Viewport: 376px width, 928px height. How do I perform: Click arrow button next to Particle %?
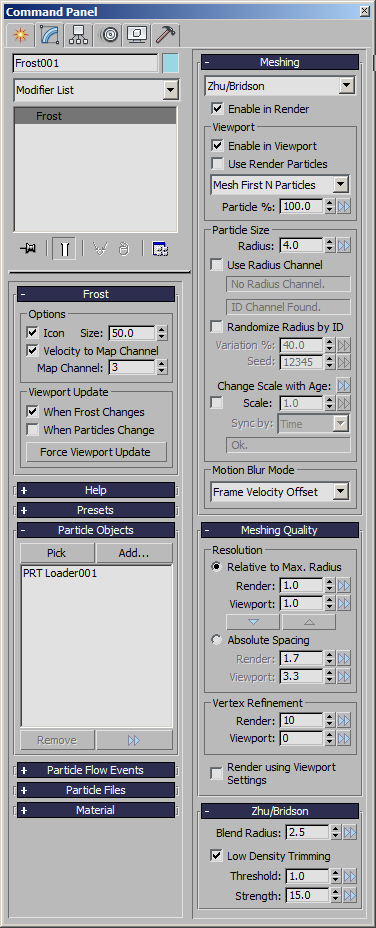(x=344, y=207)
